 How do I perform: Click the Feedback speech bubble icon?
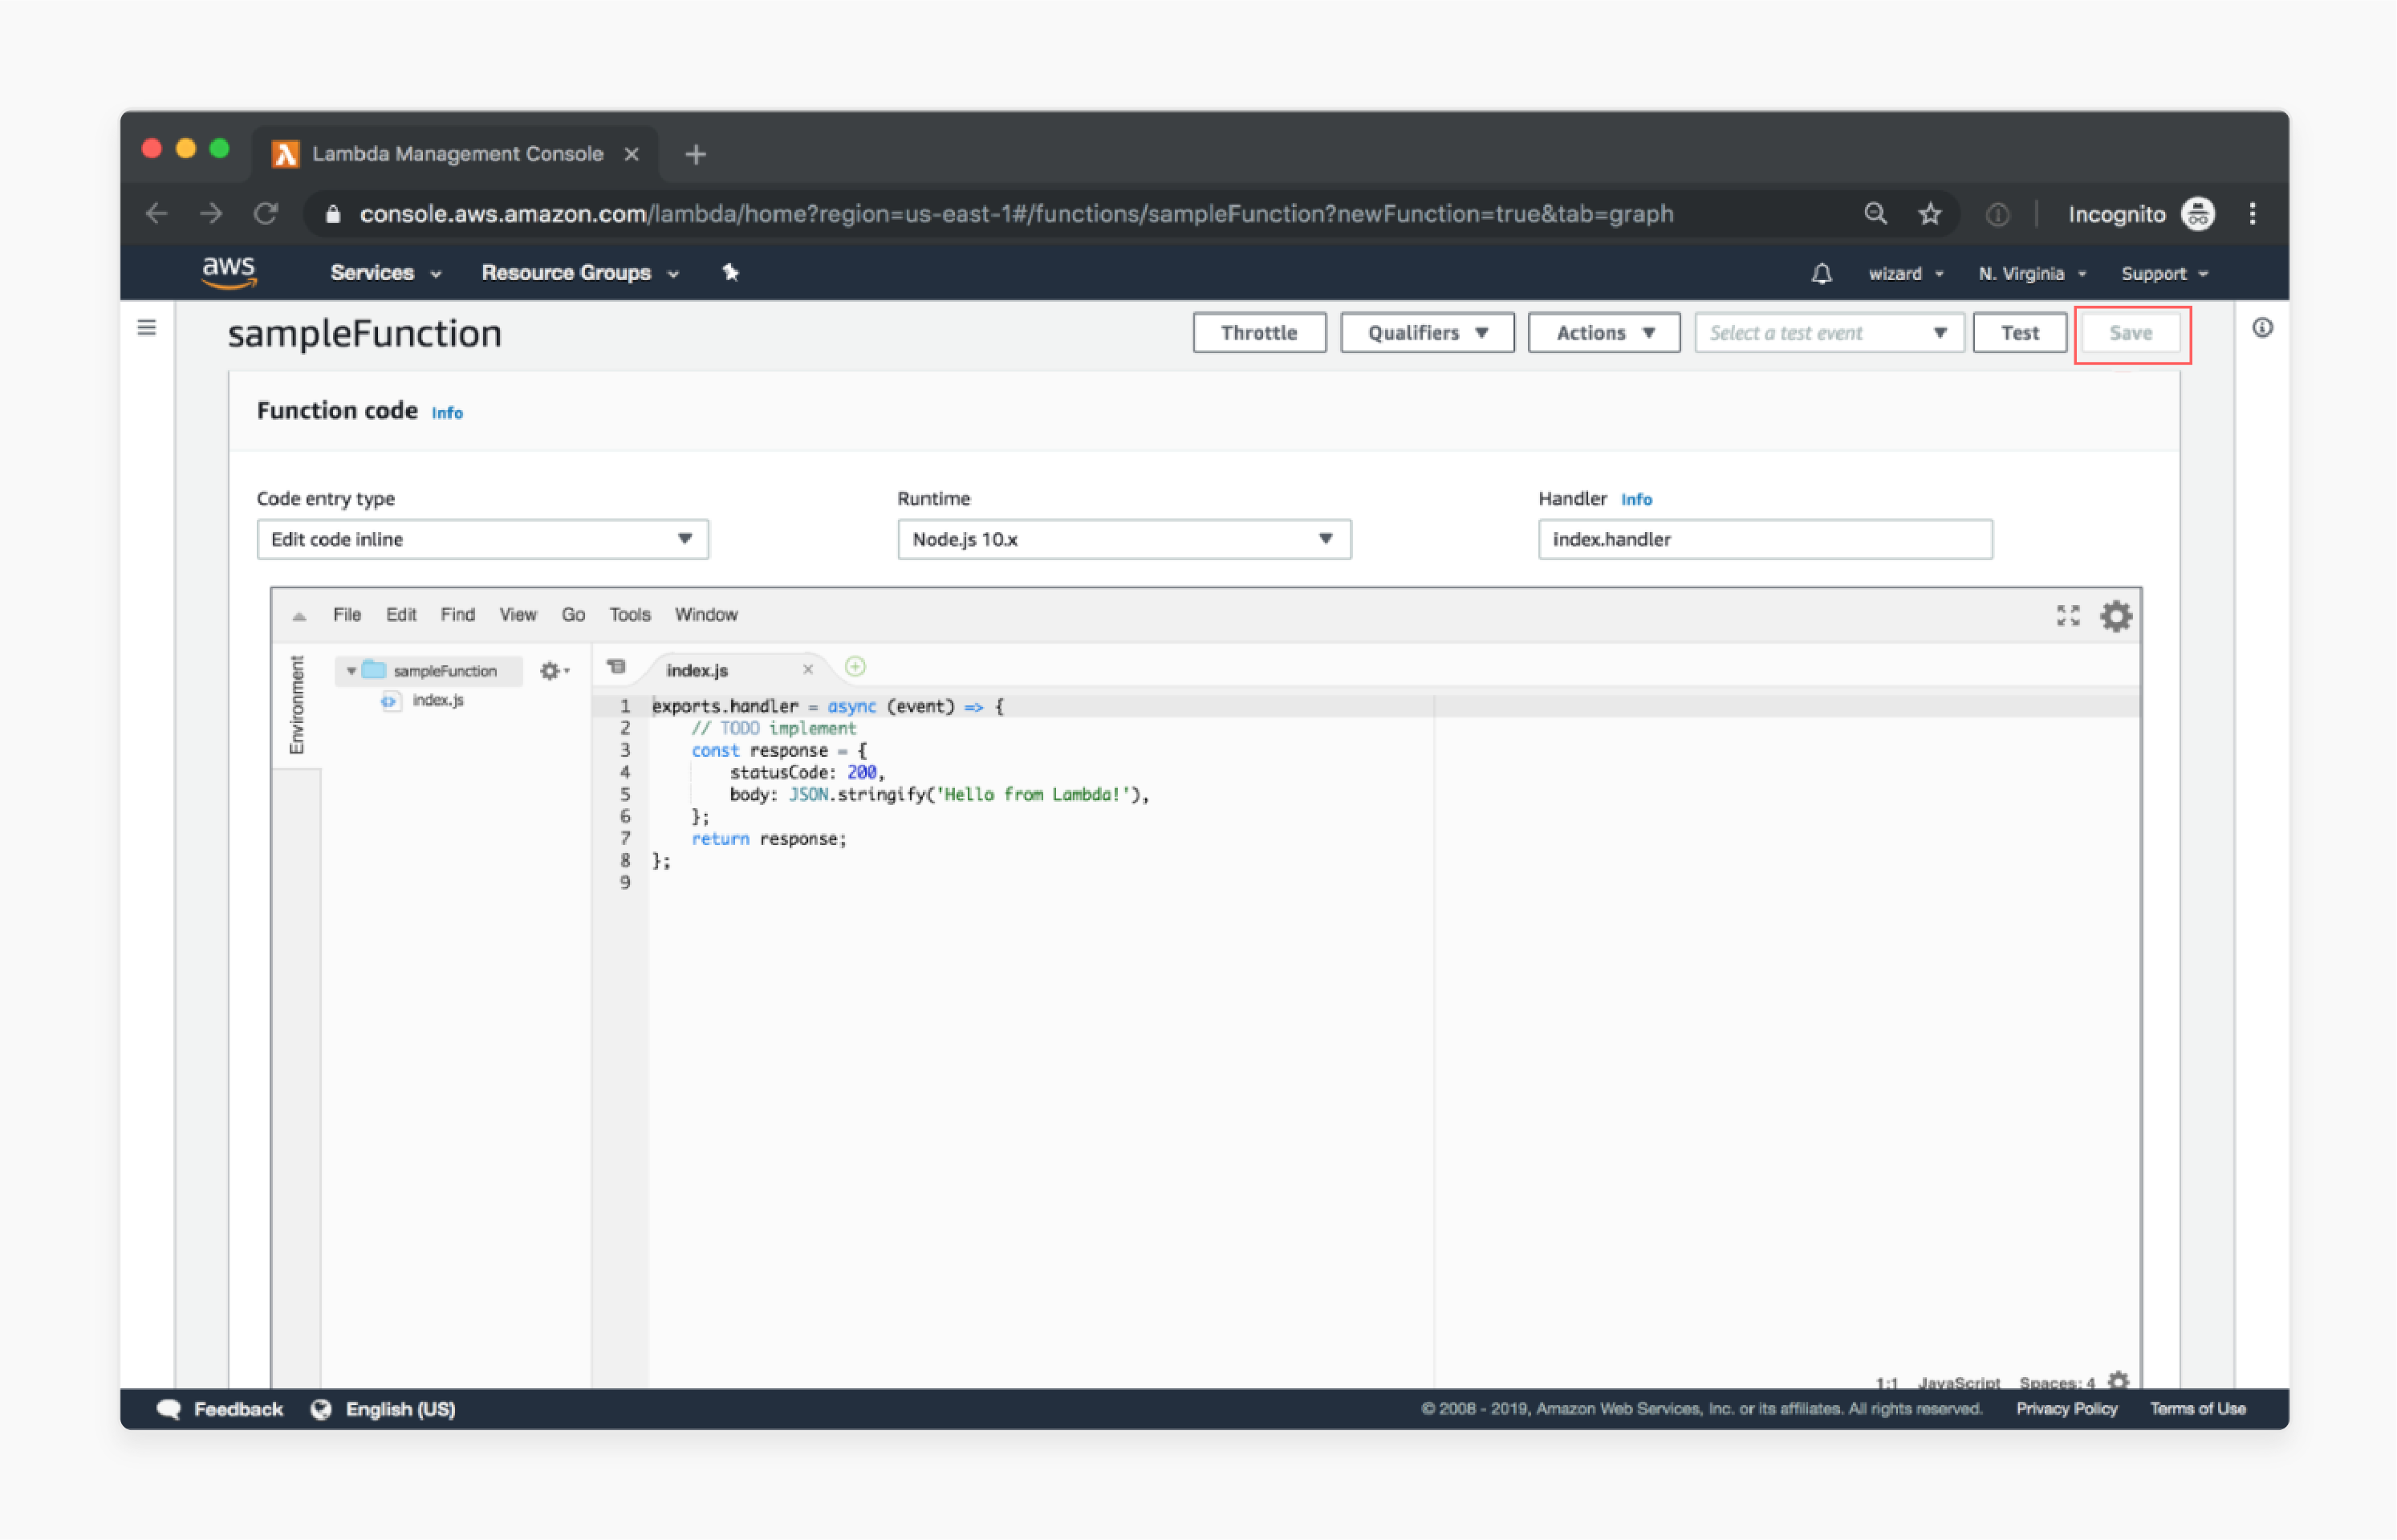coord(169,1409)
